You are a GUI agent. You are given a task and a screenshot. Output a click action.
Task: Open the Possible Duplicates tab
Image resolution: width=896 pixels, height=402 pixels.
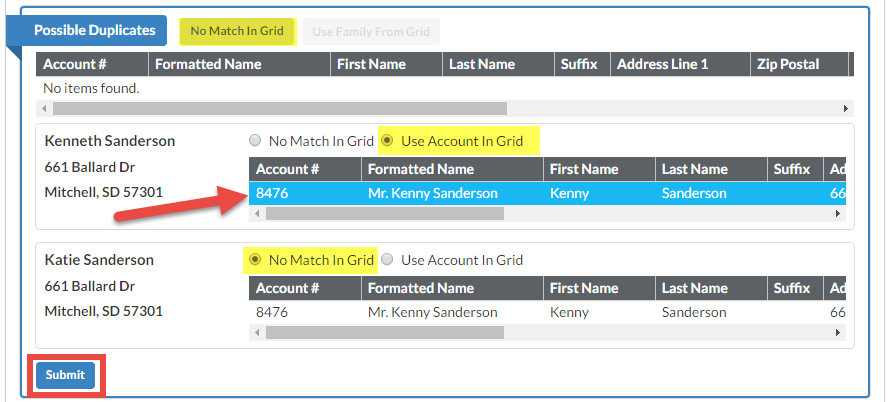click(x=94, y=30)
